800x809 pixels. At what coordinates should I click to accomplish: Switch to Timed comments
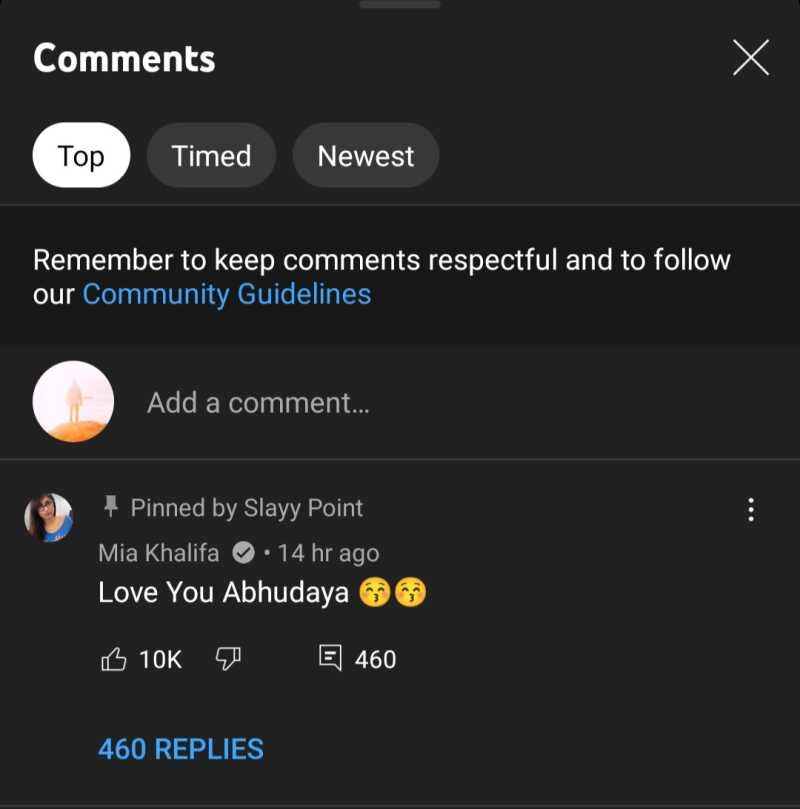[211, 156]
